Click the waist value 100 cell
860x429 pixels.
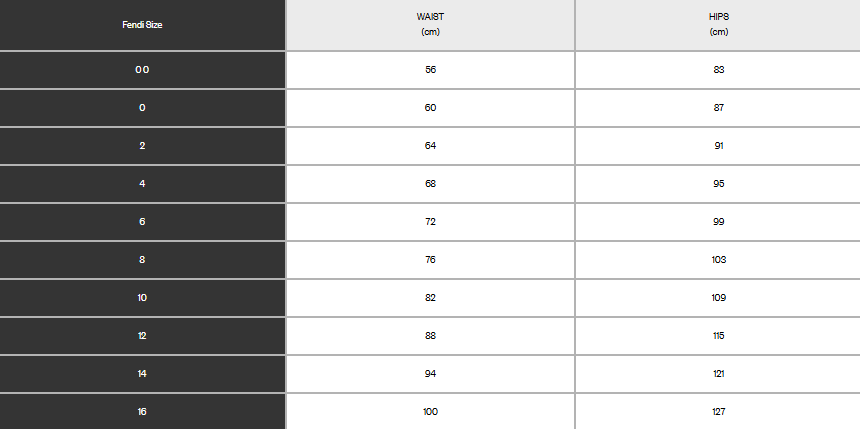[x=430, y=411]
